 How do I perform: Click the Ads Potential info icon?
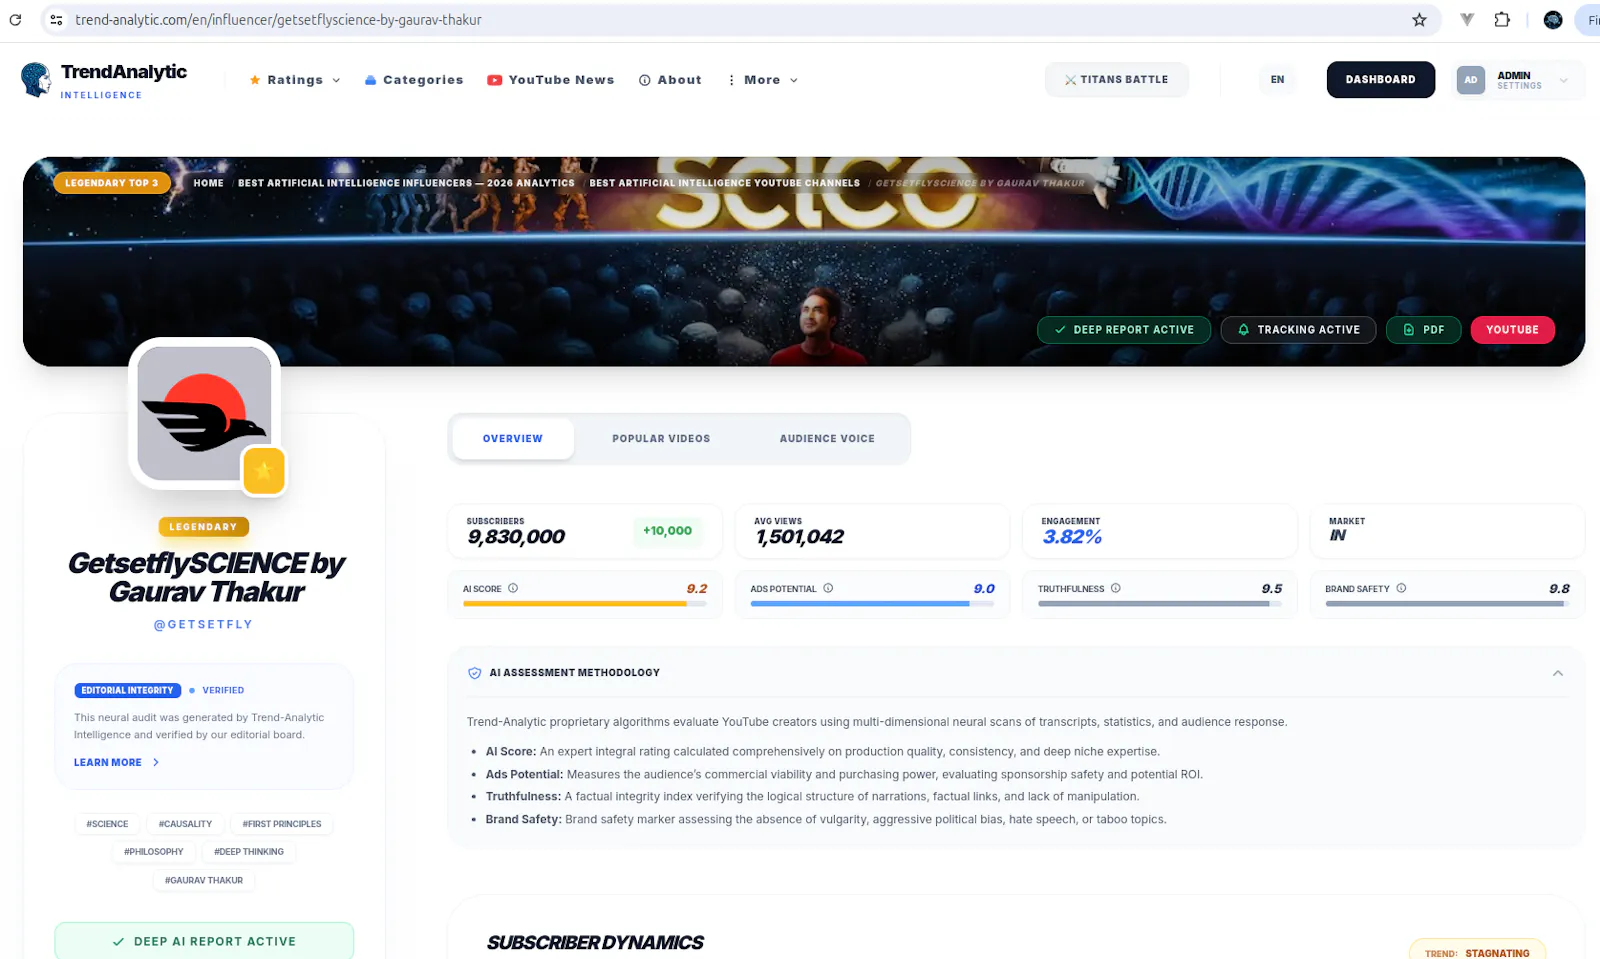pos(828,588)
